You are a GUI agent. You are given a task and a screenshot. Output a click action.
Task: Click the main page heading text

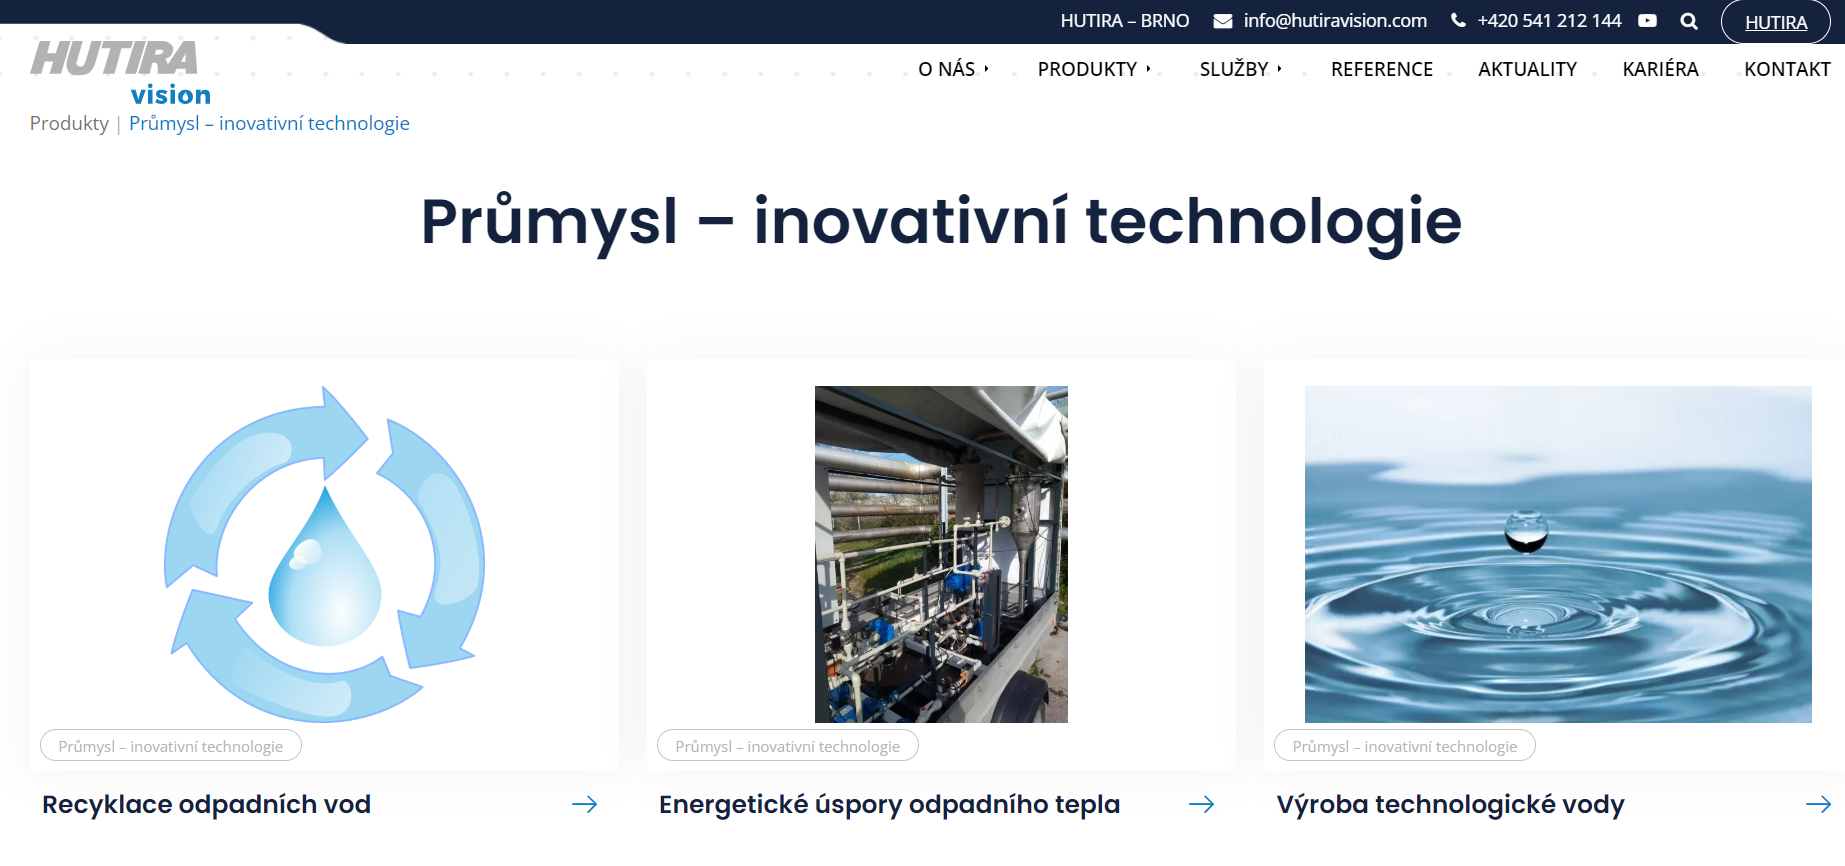click(941, 221)
